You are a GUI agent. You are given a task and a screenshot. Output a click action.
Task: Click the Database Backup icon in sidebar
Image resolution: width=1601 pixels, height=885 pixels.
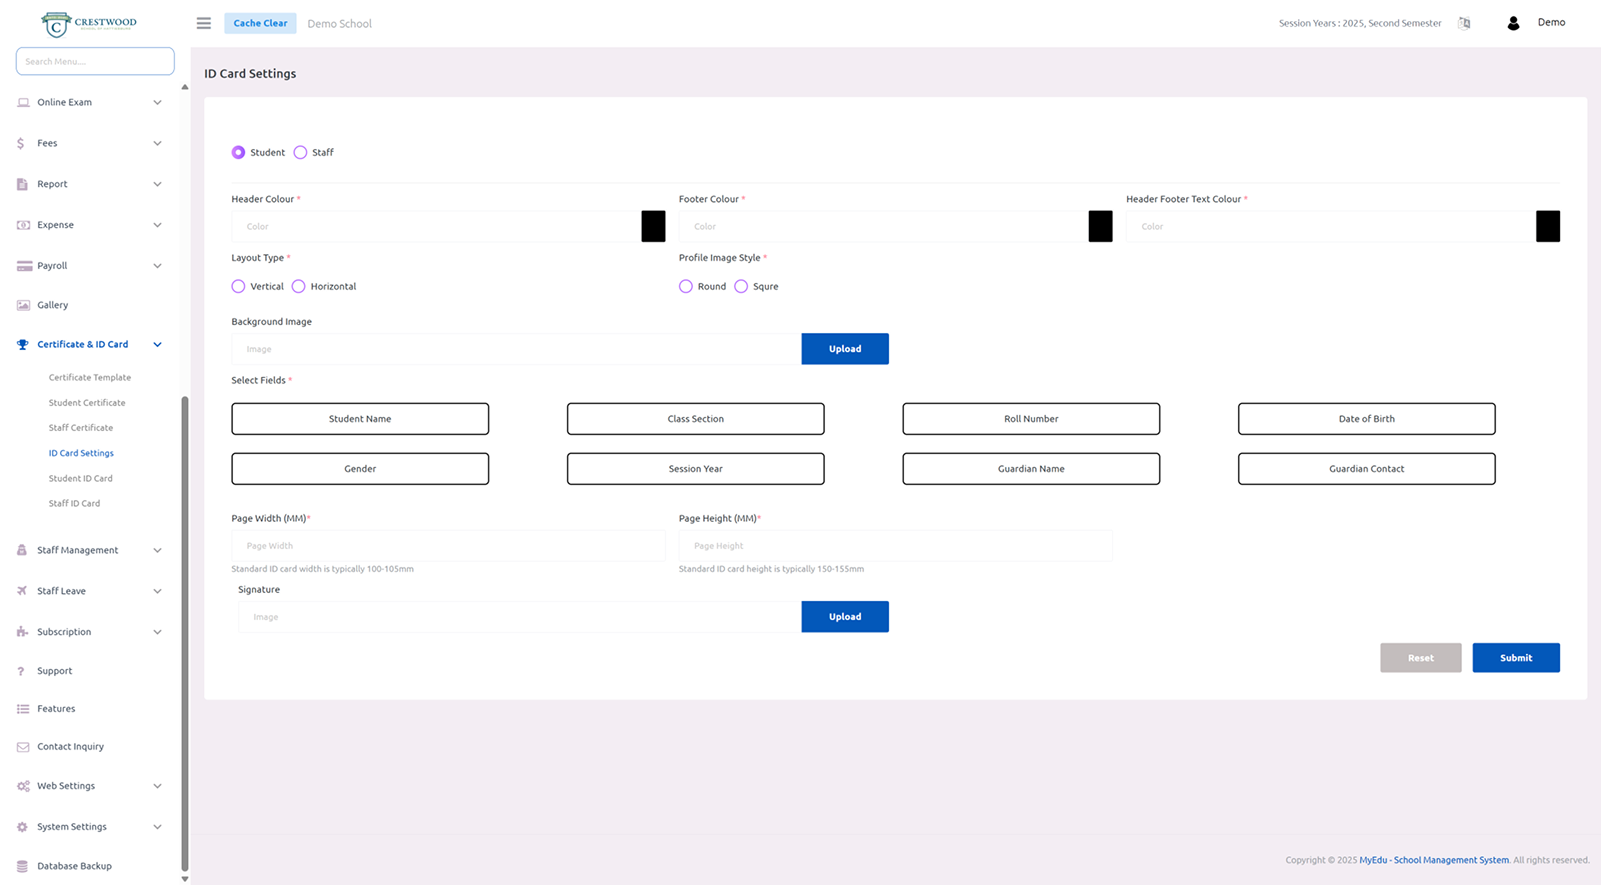pos(22,866)
